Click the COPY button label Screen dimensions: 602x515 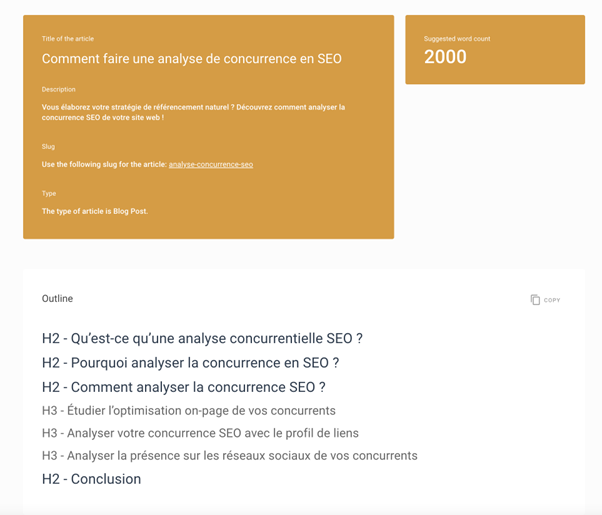(552, 300)
